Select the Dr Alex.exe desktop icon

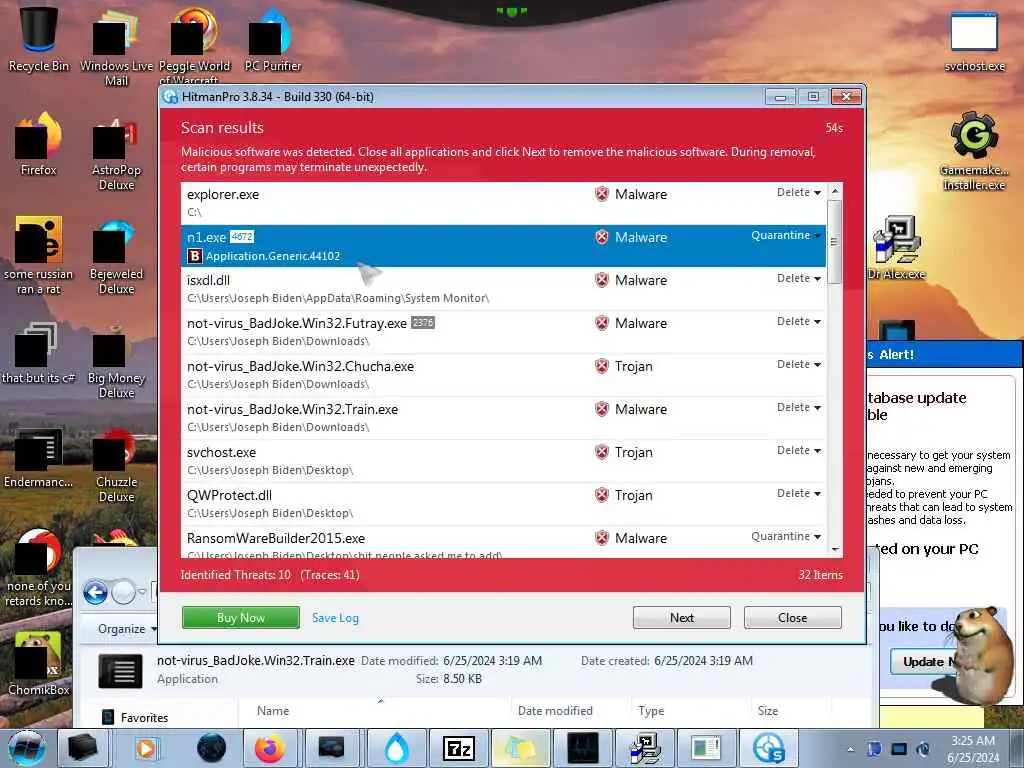897,248
